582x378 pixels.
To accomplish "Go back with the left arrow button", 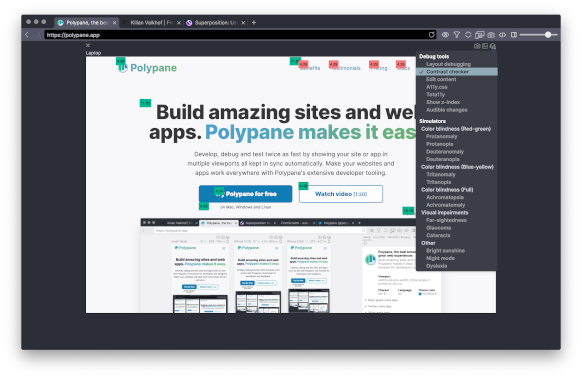I will [27, 35].
